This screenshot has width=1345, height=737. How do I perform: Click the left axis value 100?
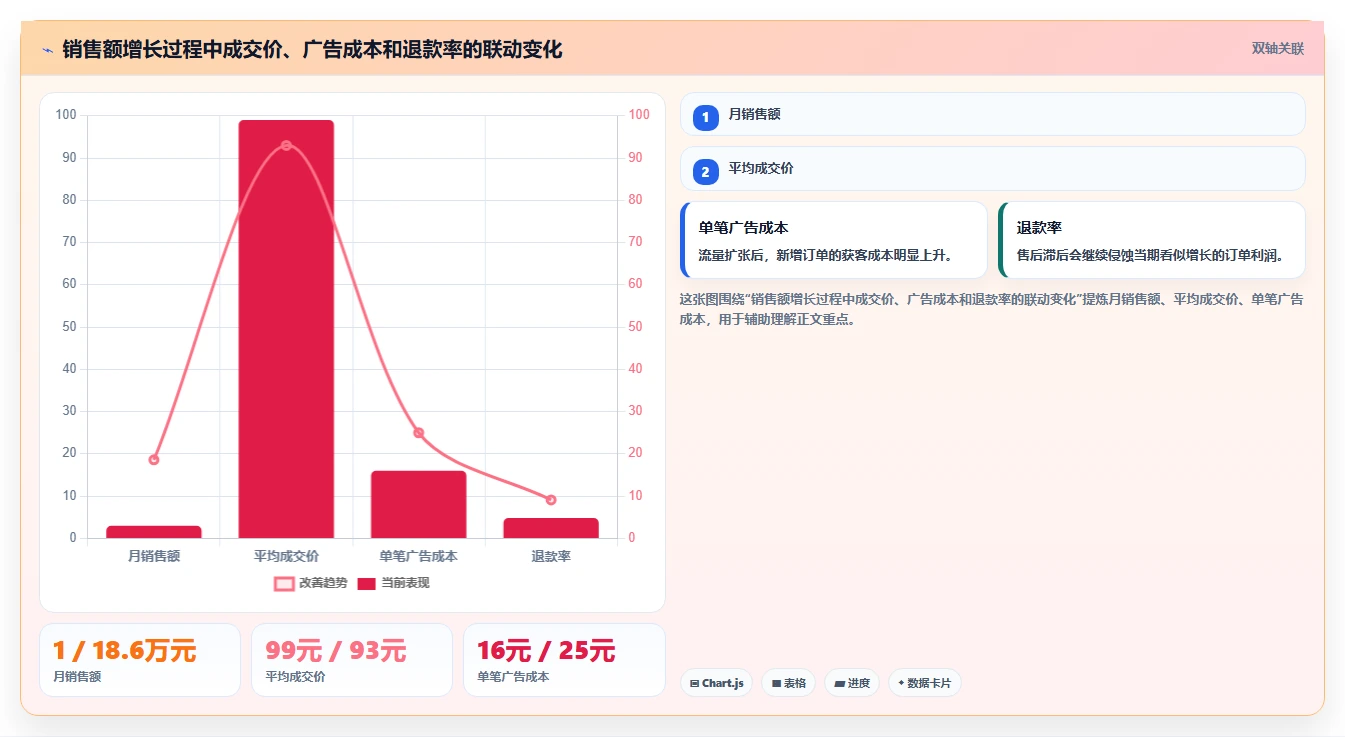click(x=66, y=115)
